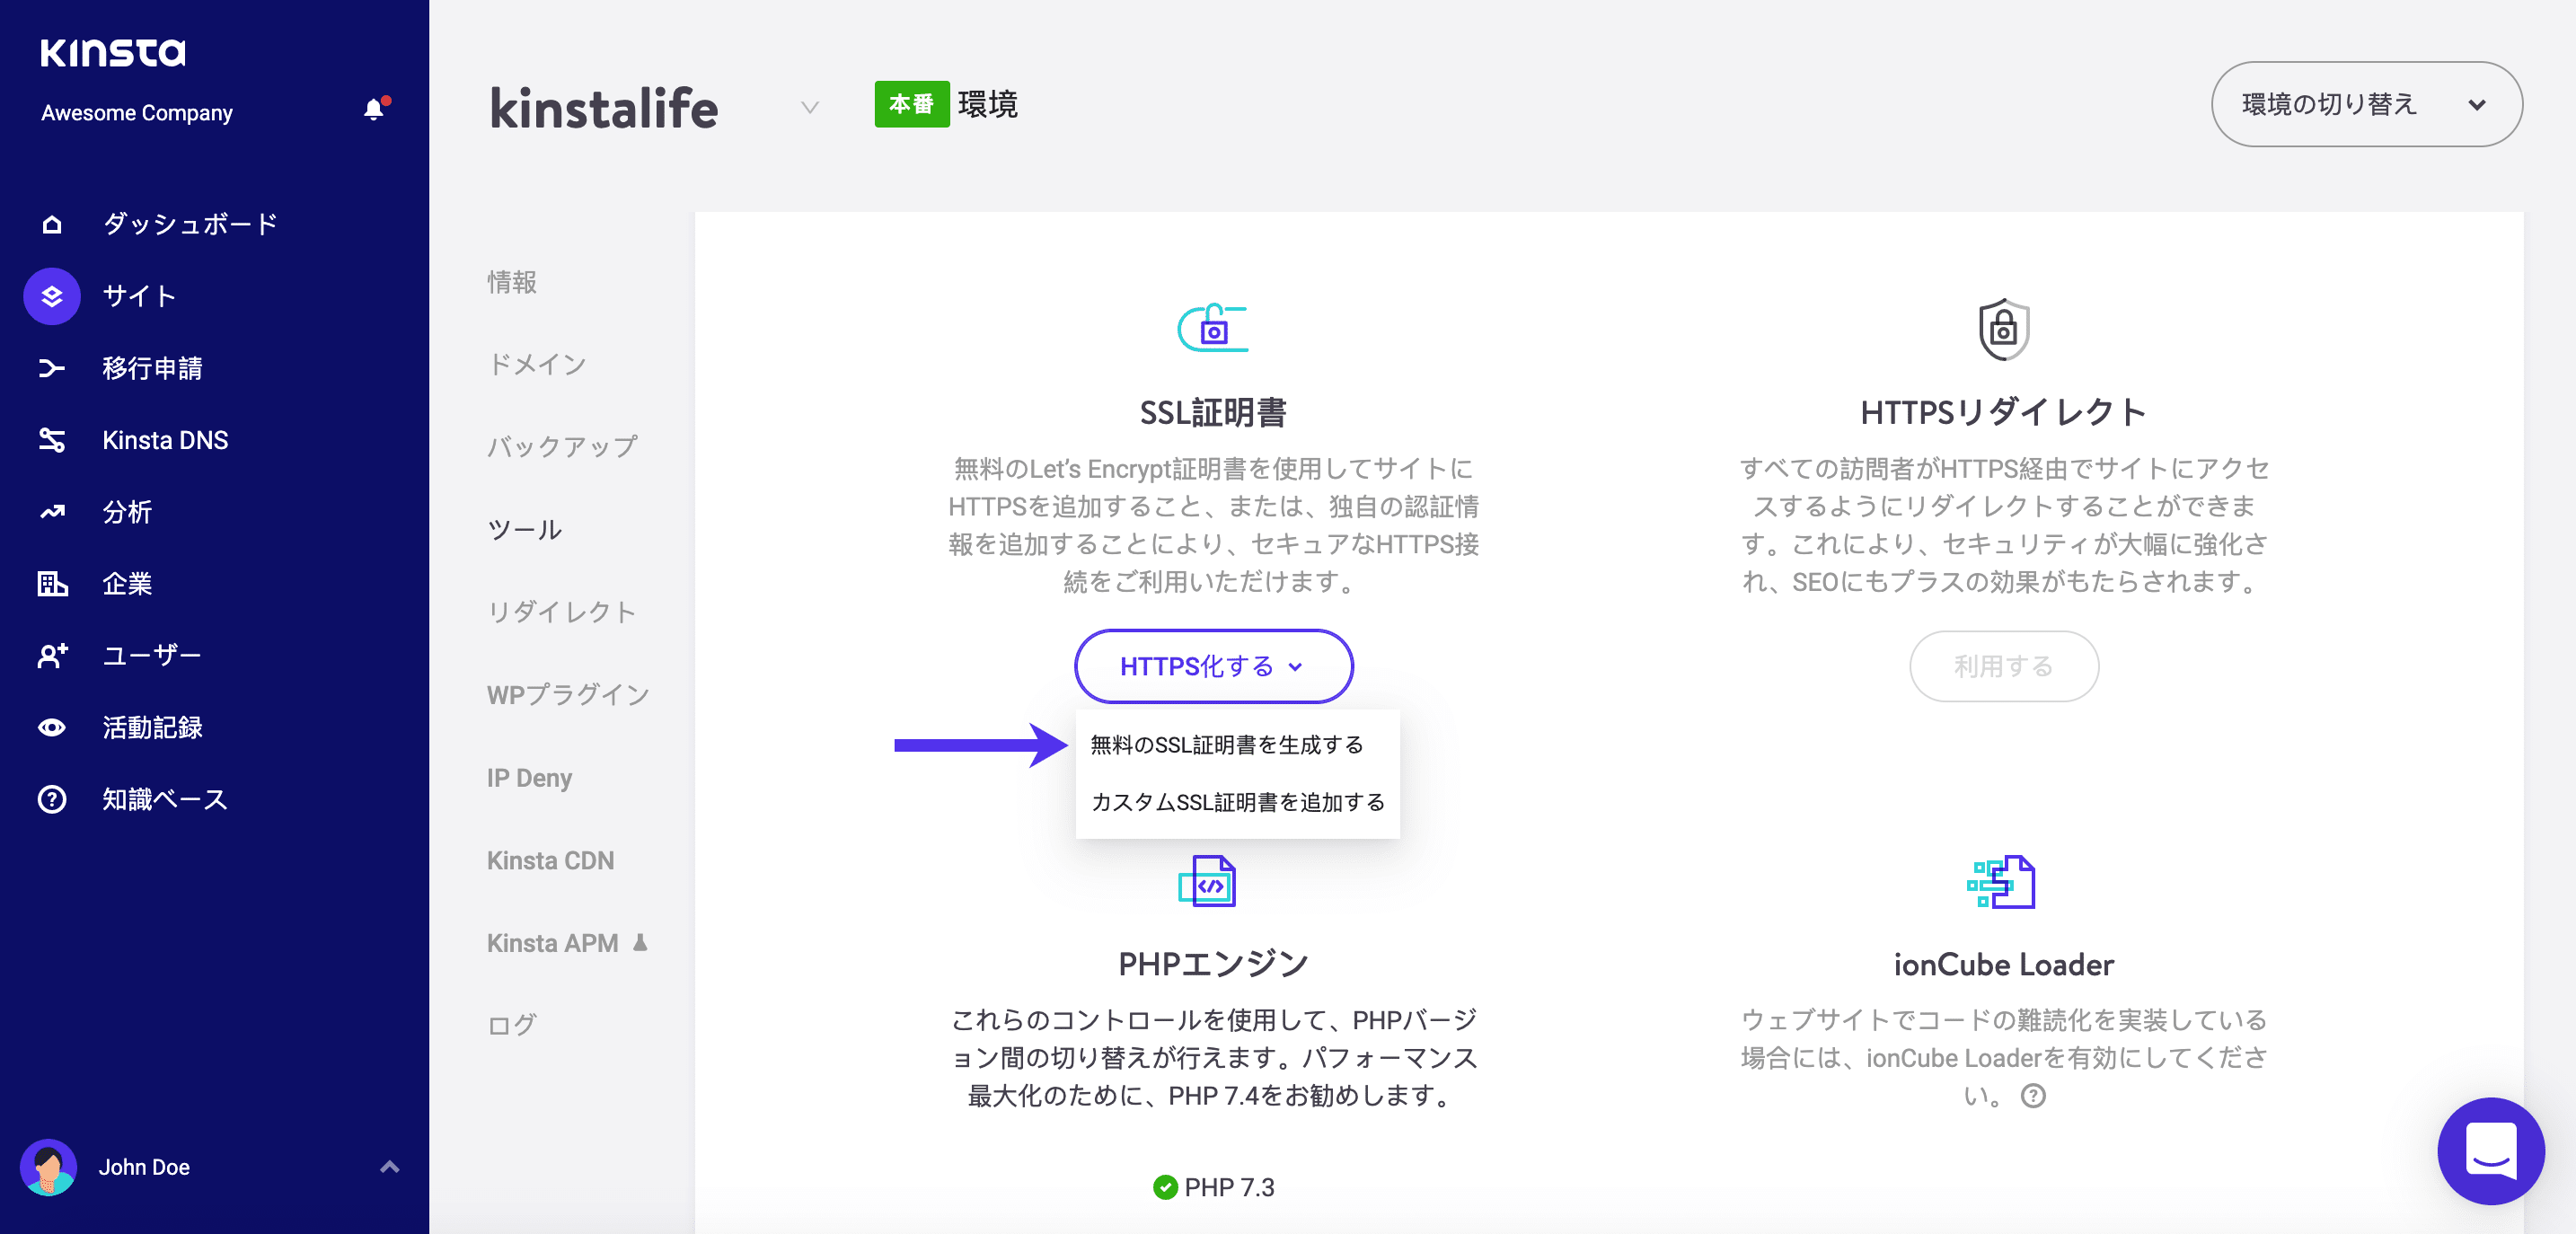Click the SSL証明書 heading
2576x1234 pixels.
click(1212, 412)
